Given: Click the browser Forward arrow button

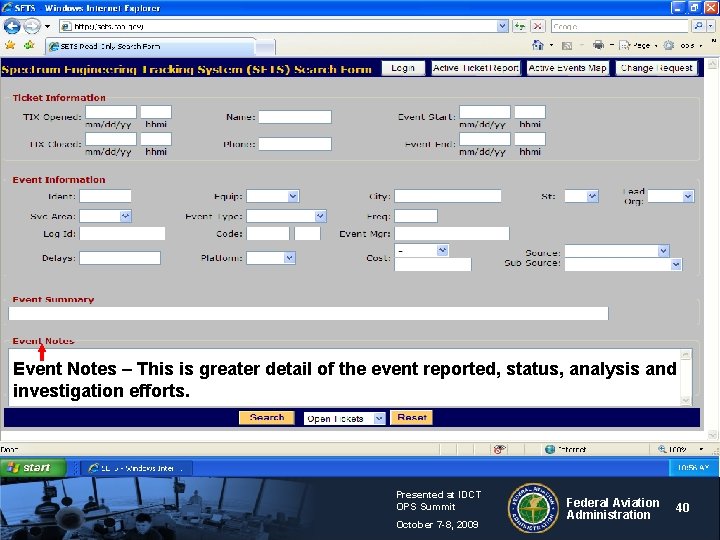Looking at the screenshot, I should (x=32, y=26).
